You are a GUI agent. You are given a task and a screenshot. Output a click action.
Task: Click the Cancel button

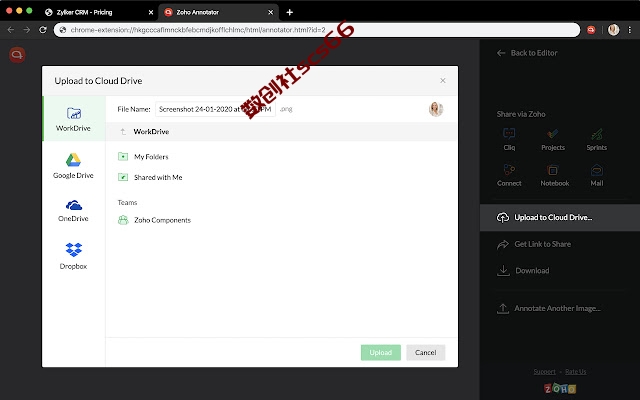tap(425, 353)
